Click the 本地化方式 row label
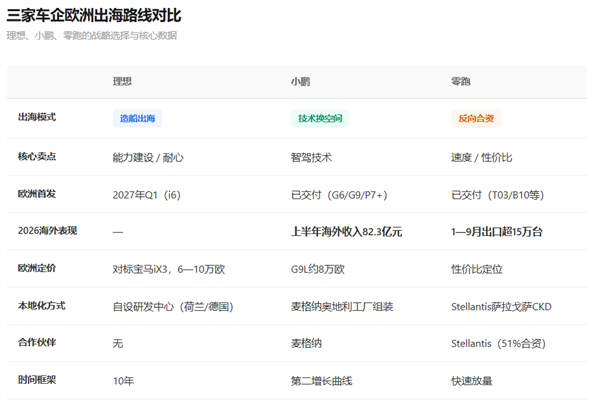This screenshot has height=403, width=600. click(42, 306)
